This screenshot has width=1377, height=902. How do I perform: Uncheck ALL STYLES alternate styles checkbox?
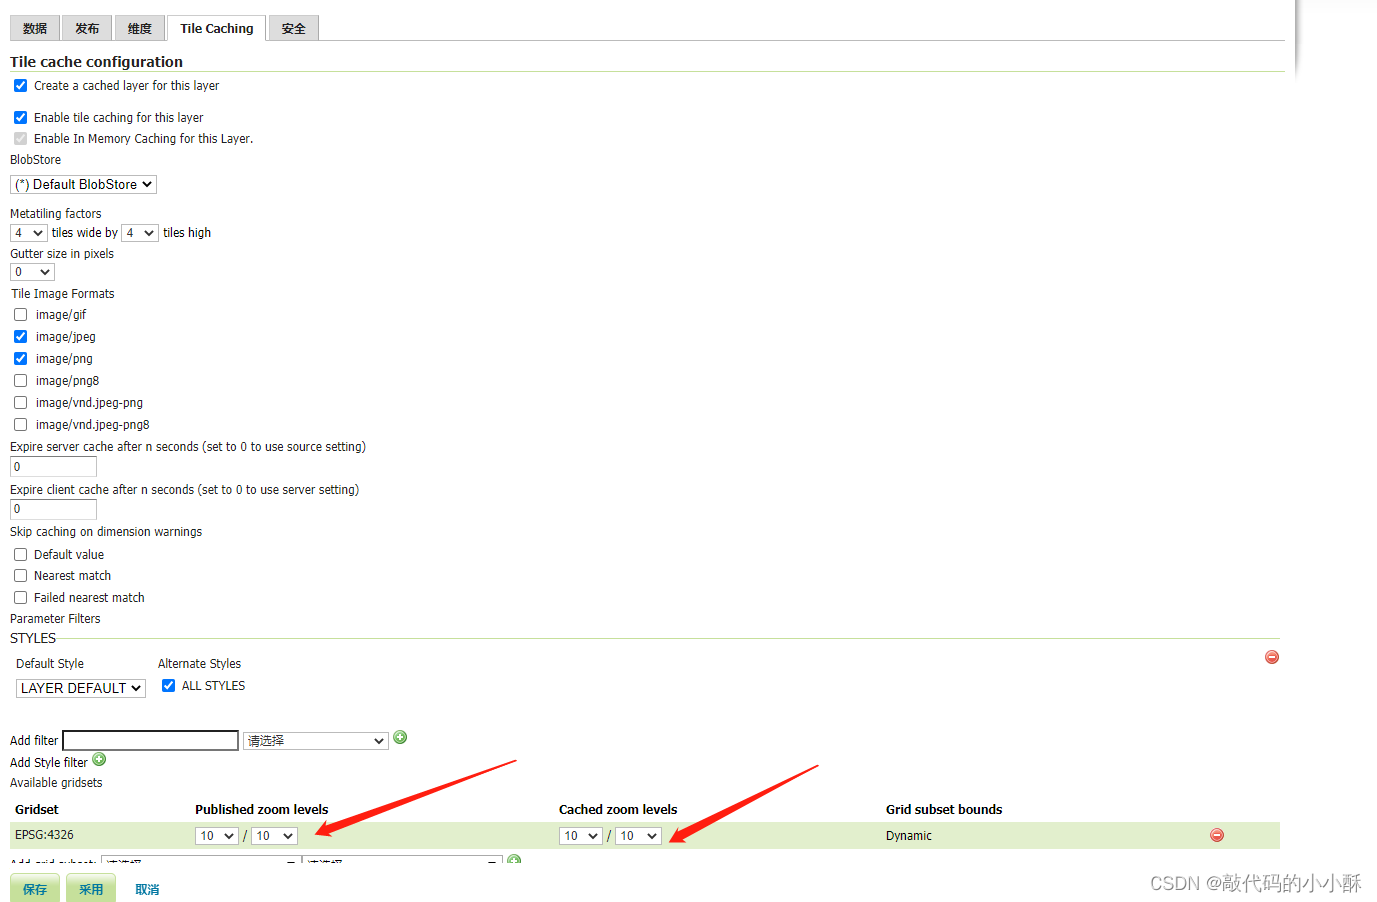(168, 686)
